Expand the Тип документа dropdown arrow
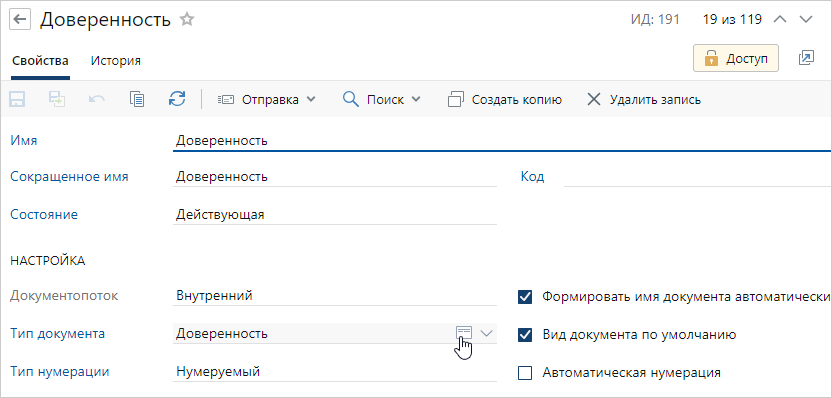 coord(487,333)
